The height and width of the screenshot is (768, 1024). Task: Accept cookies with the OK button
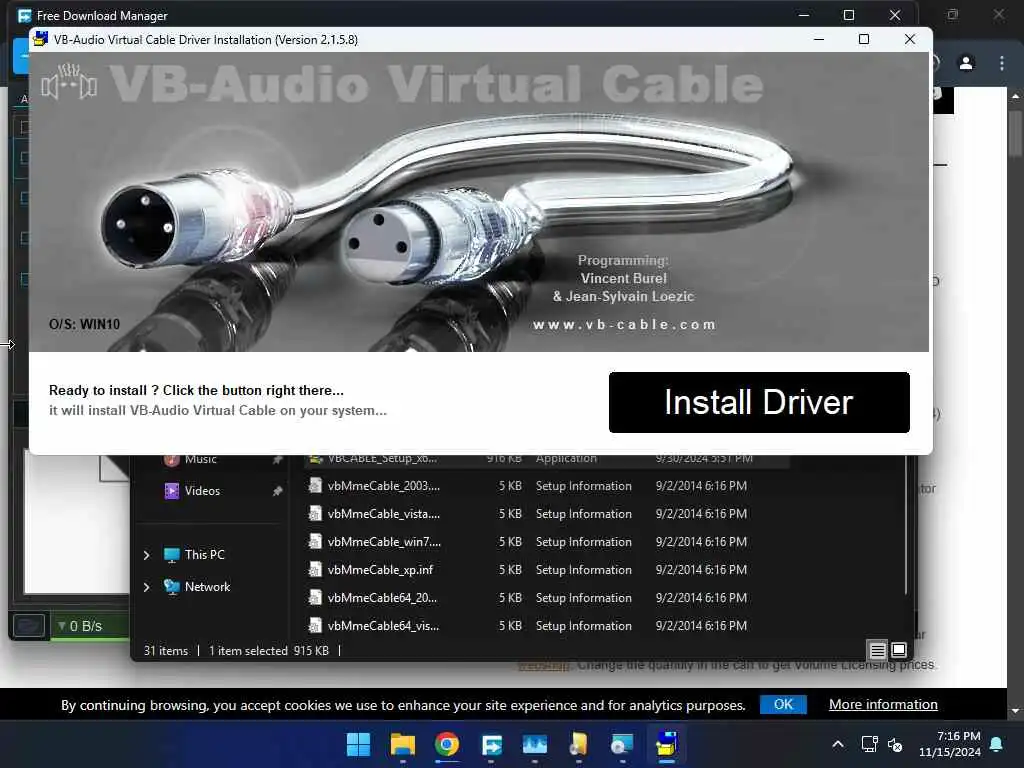pos(783,705)
